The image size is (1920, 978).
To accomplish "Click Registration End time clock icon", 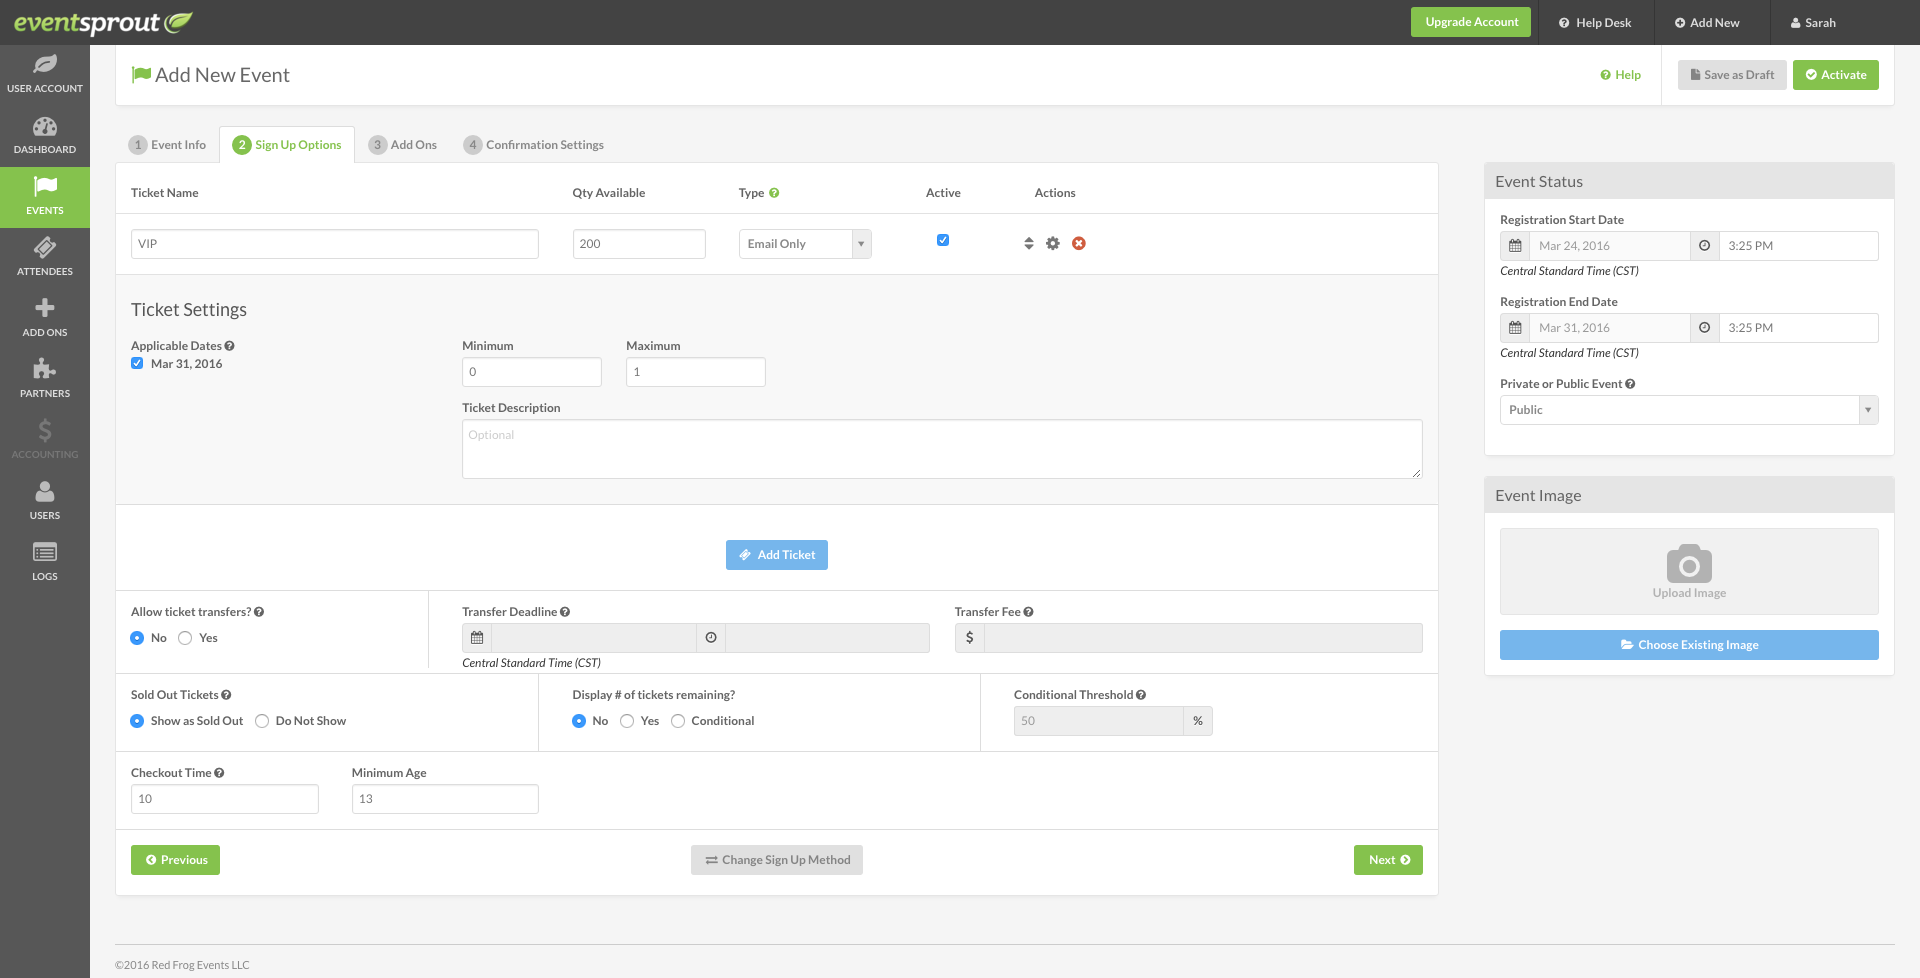I will (x=1705, y=328).
